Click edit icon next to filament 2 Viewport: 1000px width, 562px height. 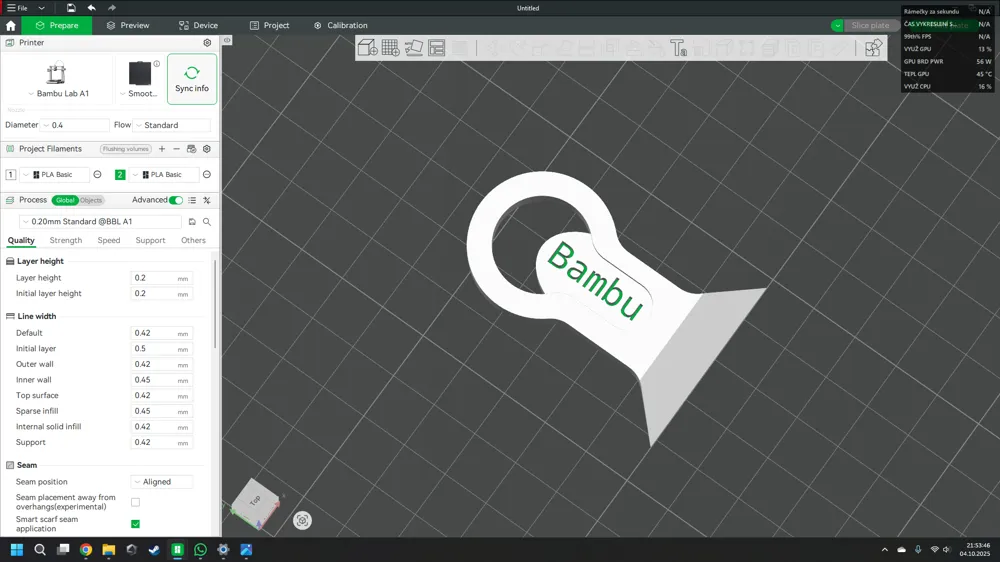click(207, 174)
